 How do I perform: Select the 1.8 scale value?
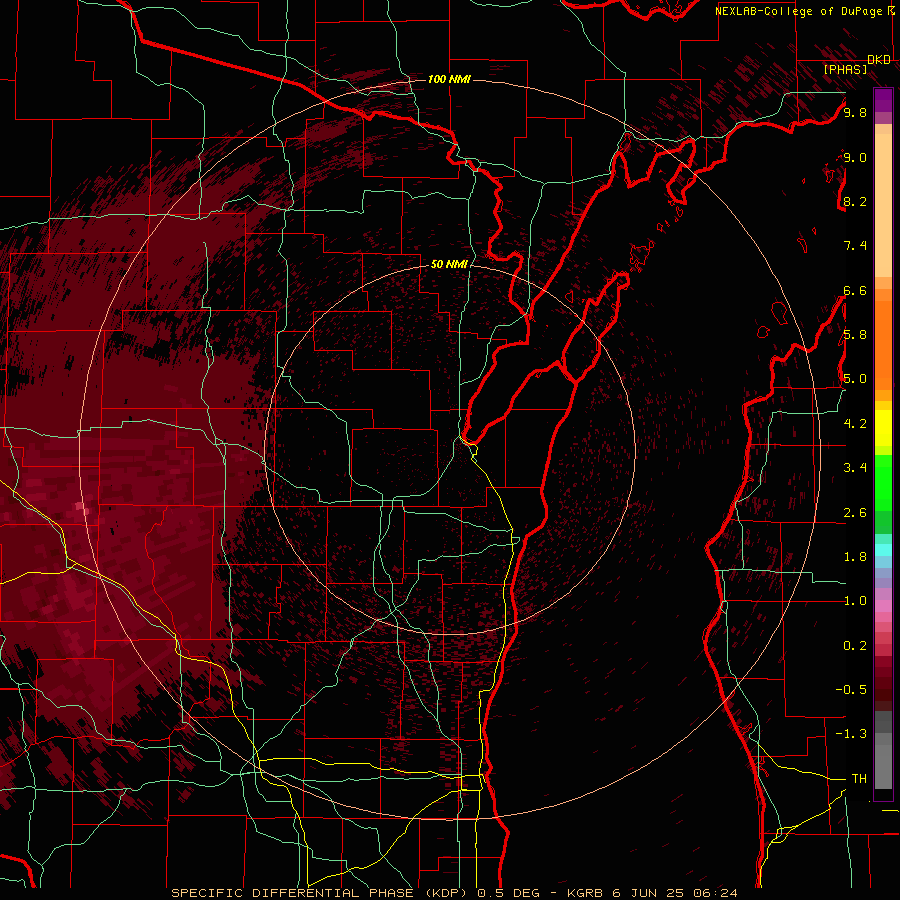pyautogui.click(x=855, y=557)
